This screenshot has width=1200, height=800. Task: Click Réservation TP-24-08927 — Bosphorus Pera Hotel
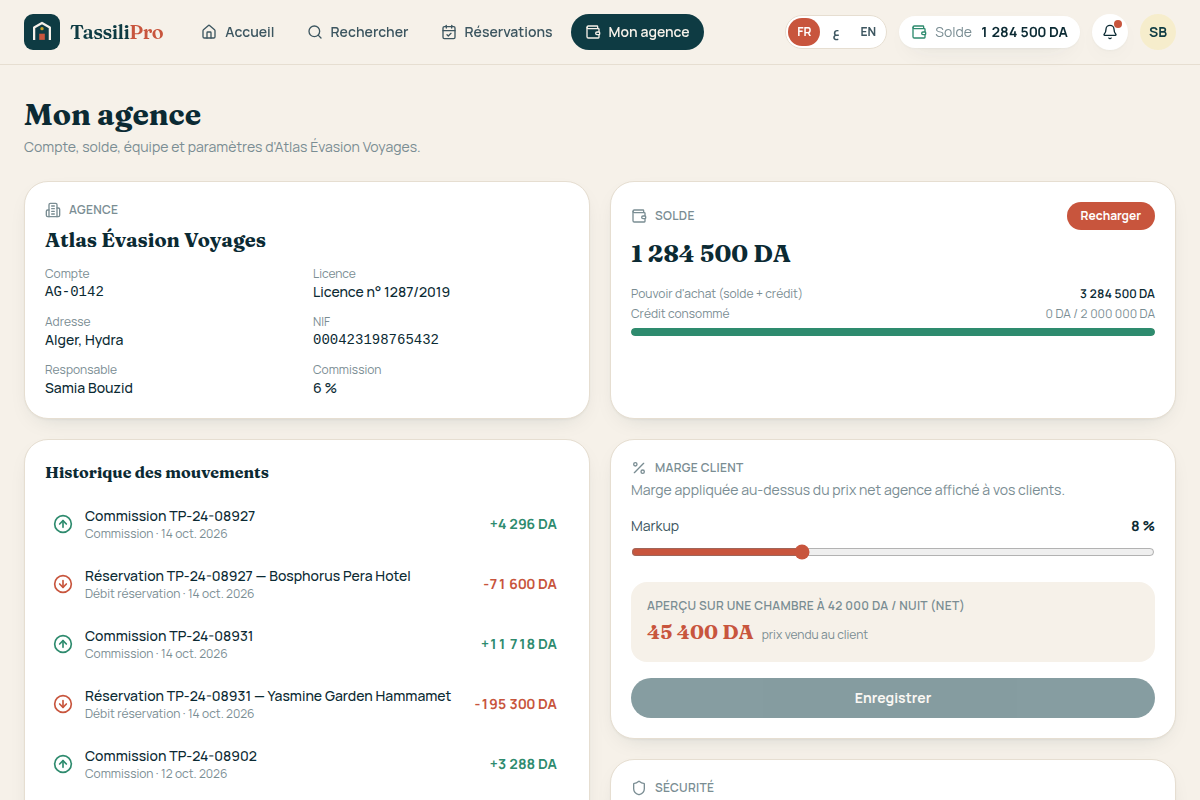tap(248, 576)
